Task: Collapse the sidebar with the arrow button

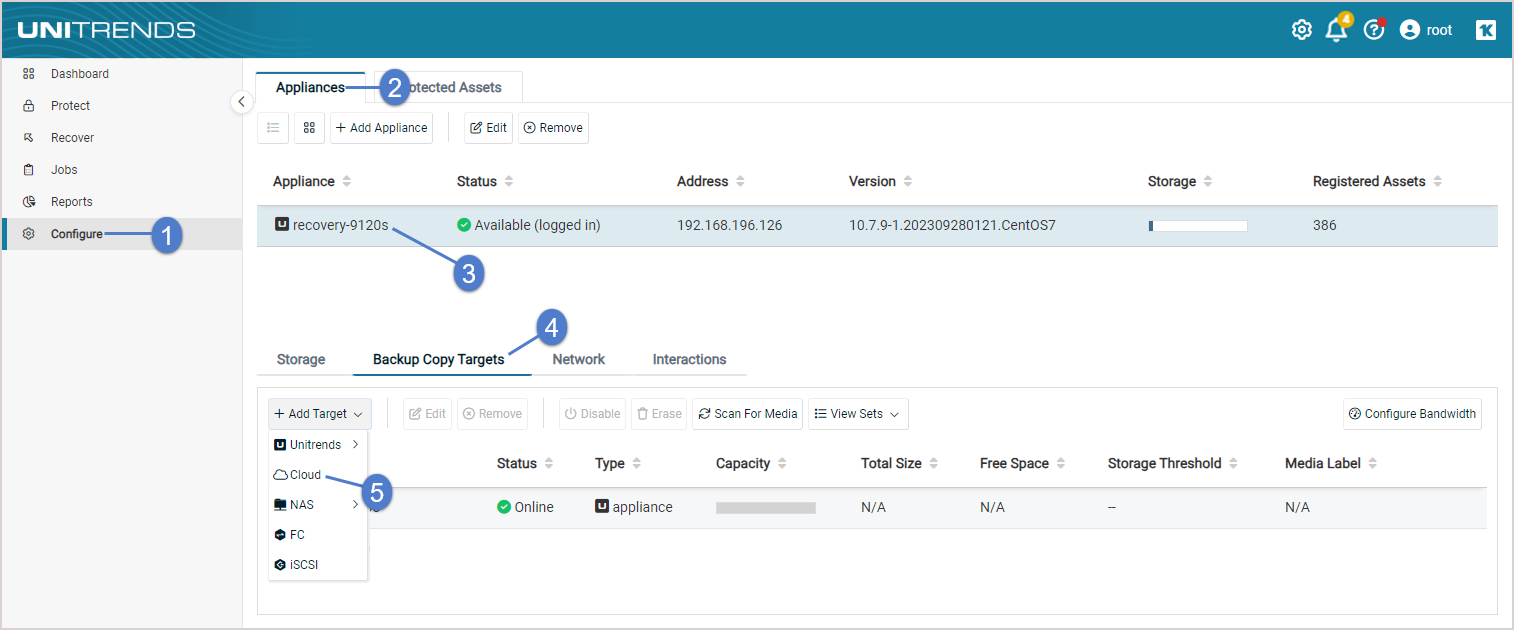Action: click(241, 102)
